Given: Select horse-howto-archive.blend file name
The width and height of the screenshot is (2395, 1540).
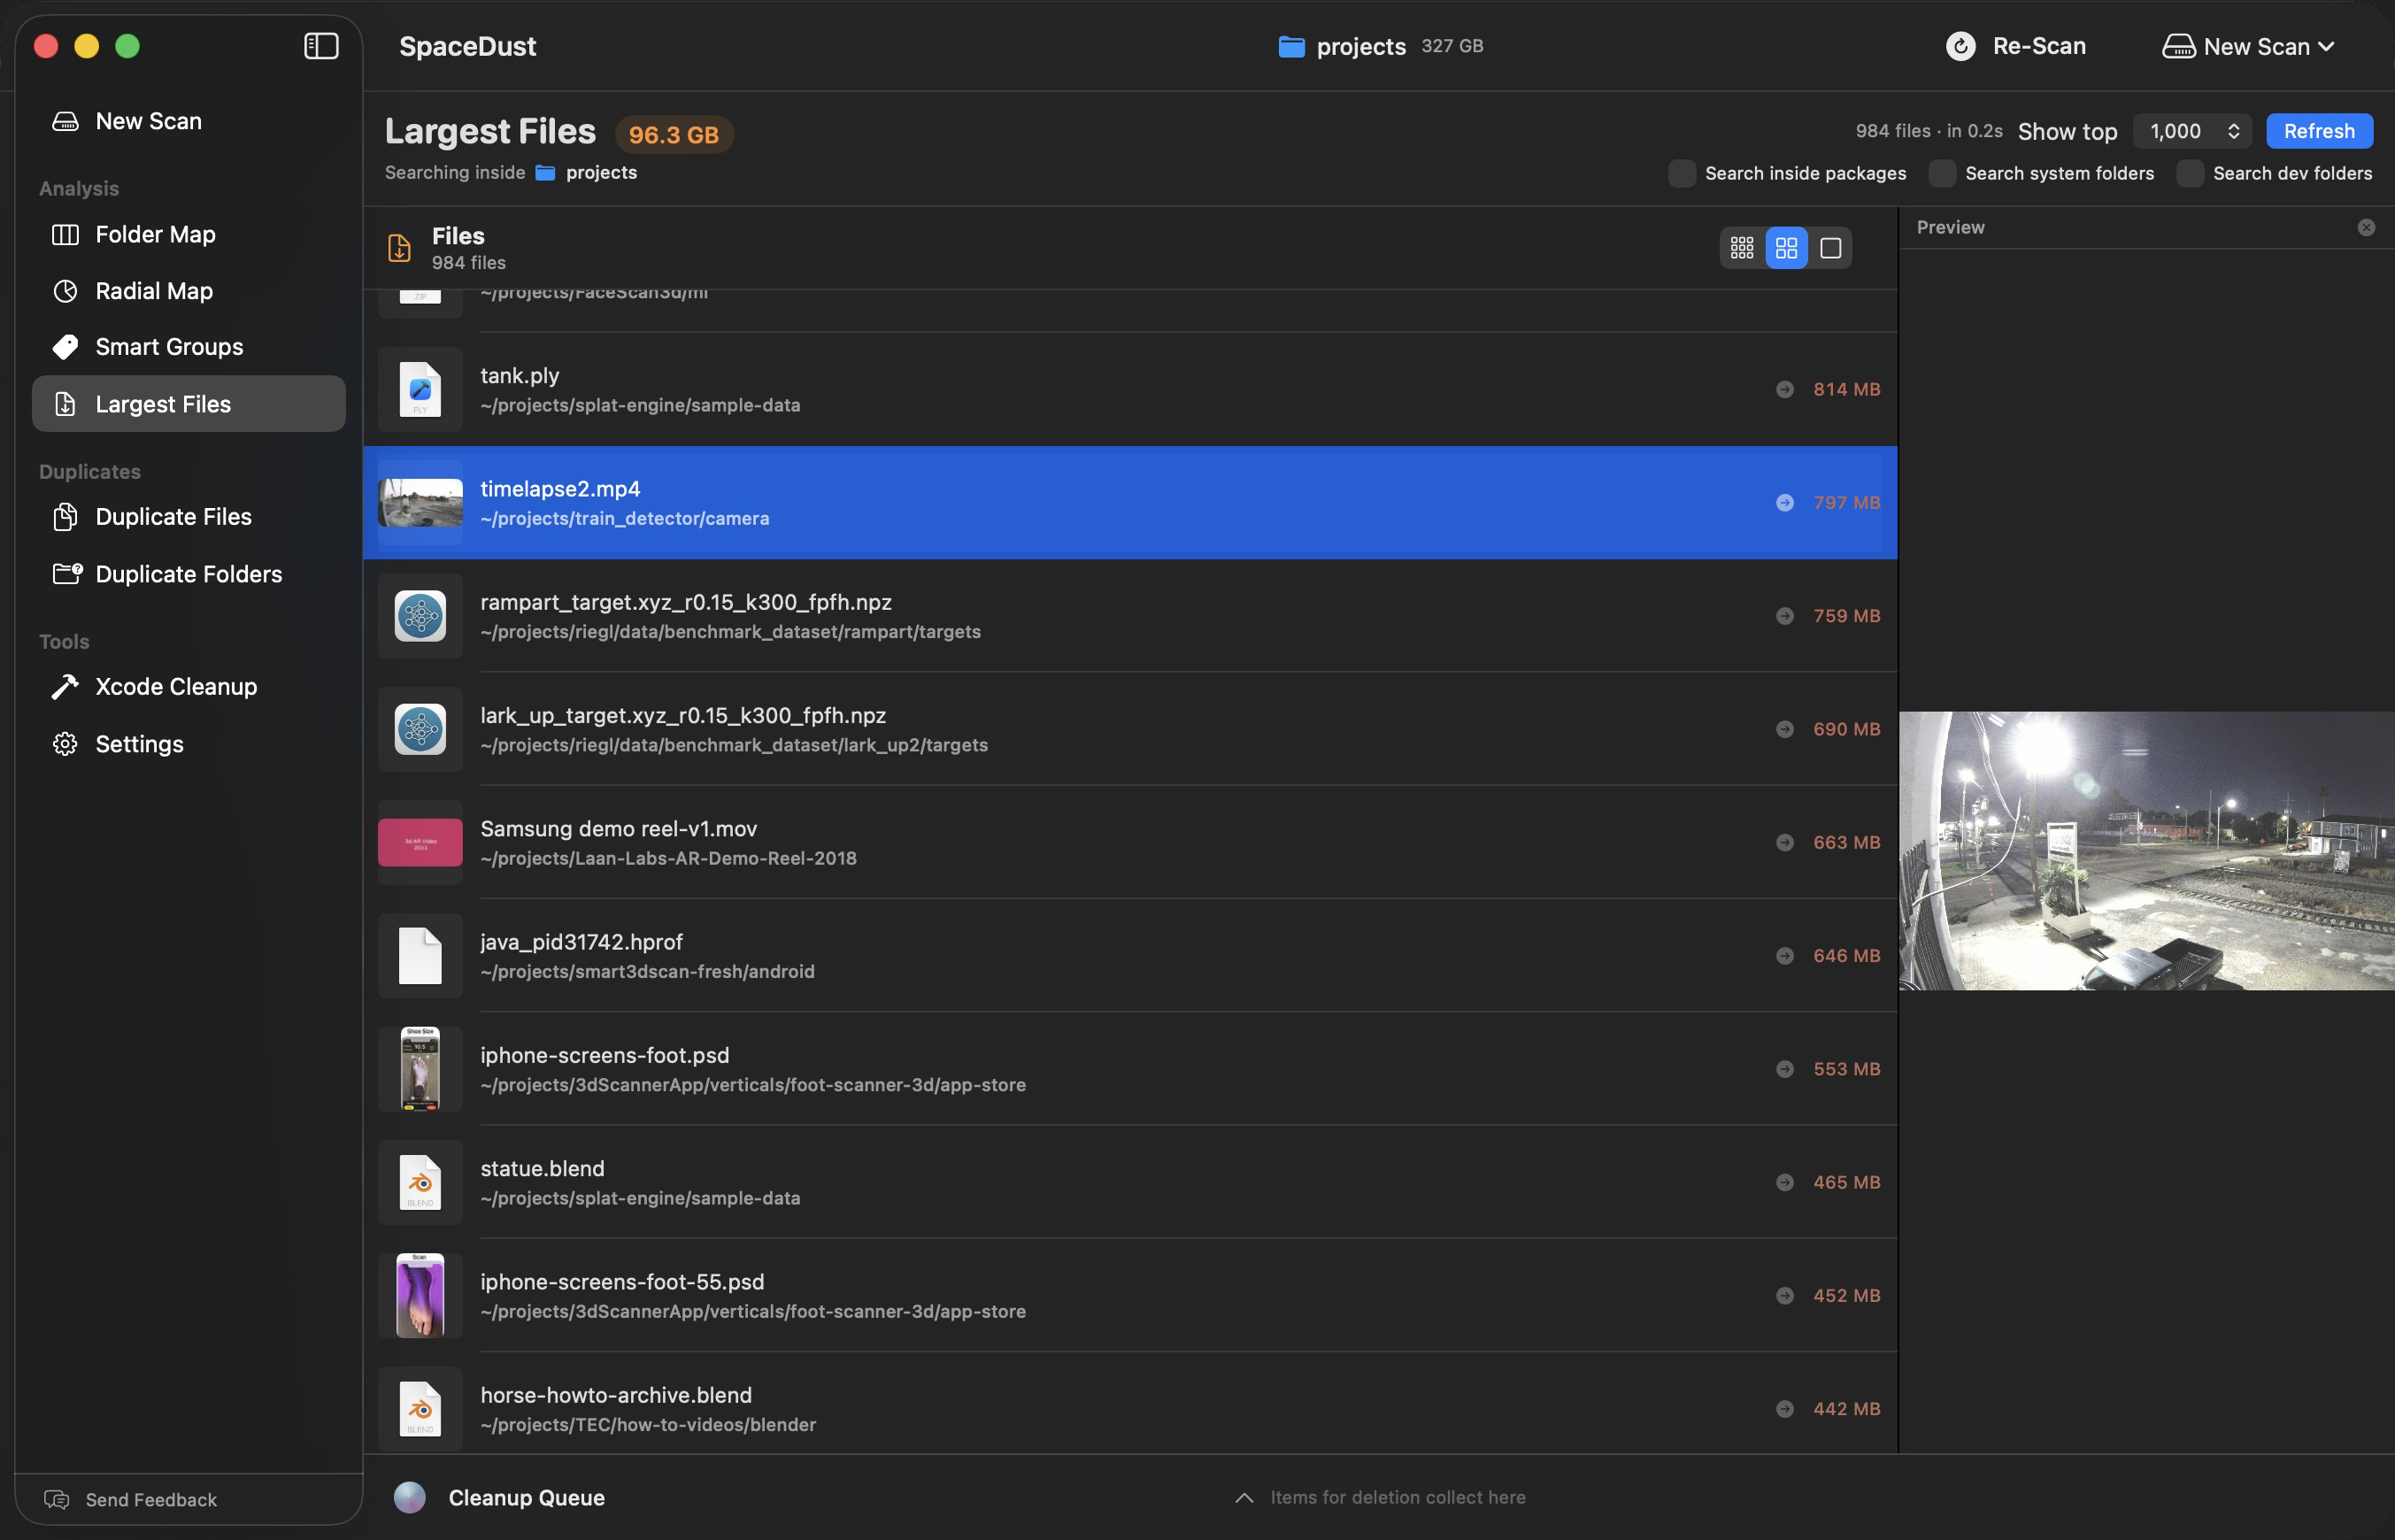Looking at the screenshot, I should click(616, 1395).
